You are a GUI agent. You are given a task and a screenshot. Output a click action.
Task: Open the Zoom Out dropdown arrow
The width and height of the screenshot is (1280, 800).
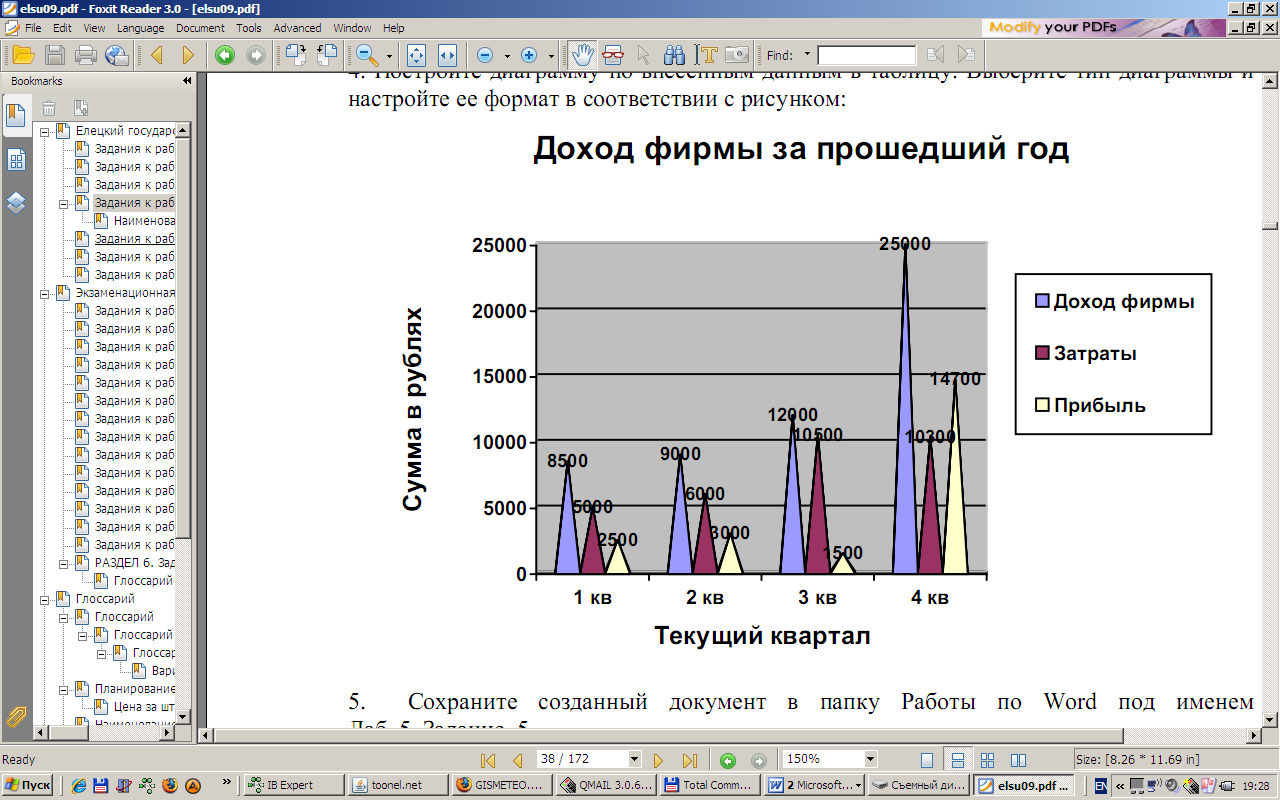(x=507, y=56)
